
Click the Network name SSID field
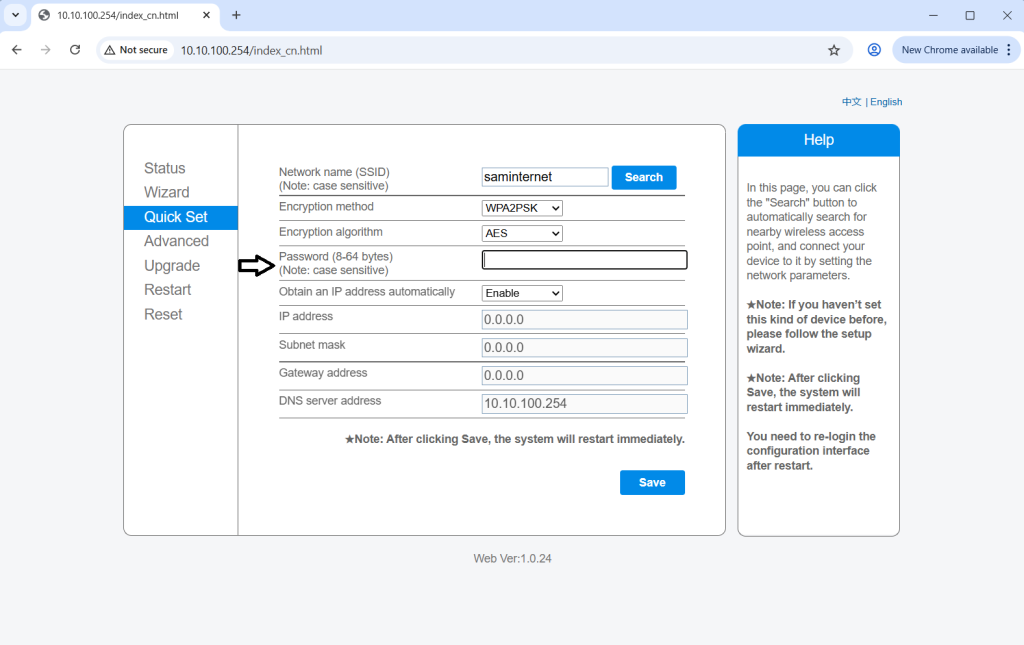[x=545, y=177]
